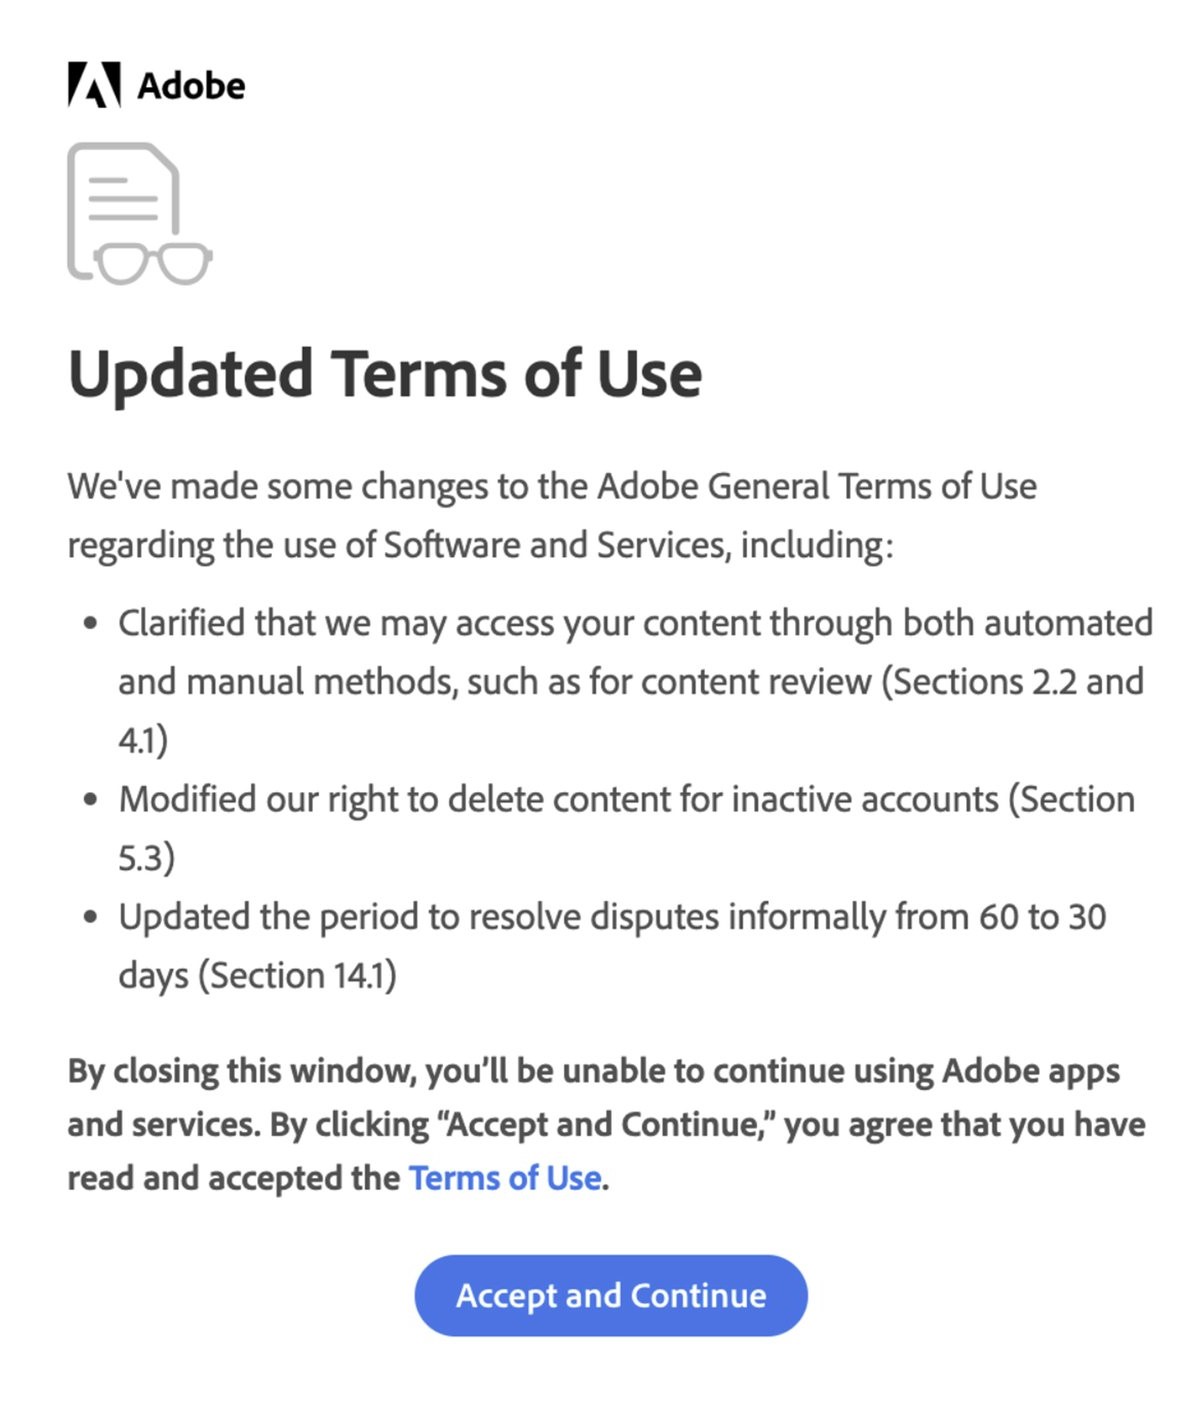
Task: Click the third bullet point dot
Action: coord(92,917)
